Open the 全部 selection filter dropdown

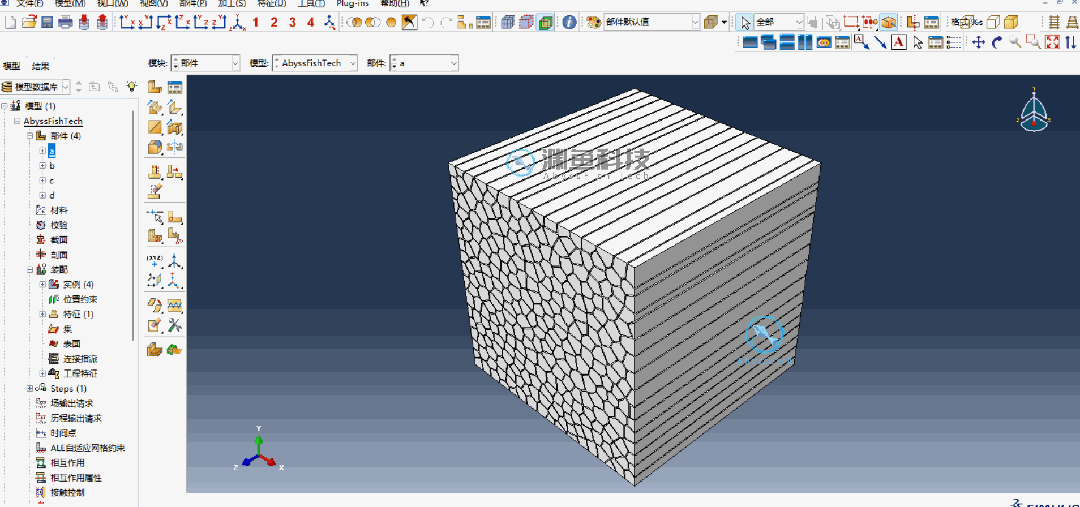(779, 22)
